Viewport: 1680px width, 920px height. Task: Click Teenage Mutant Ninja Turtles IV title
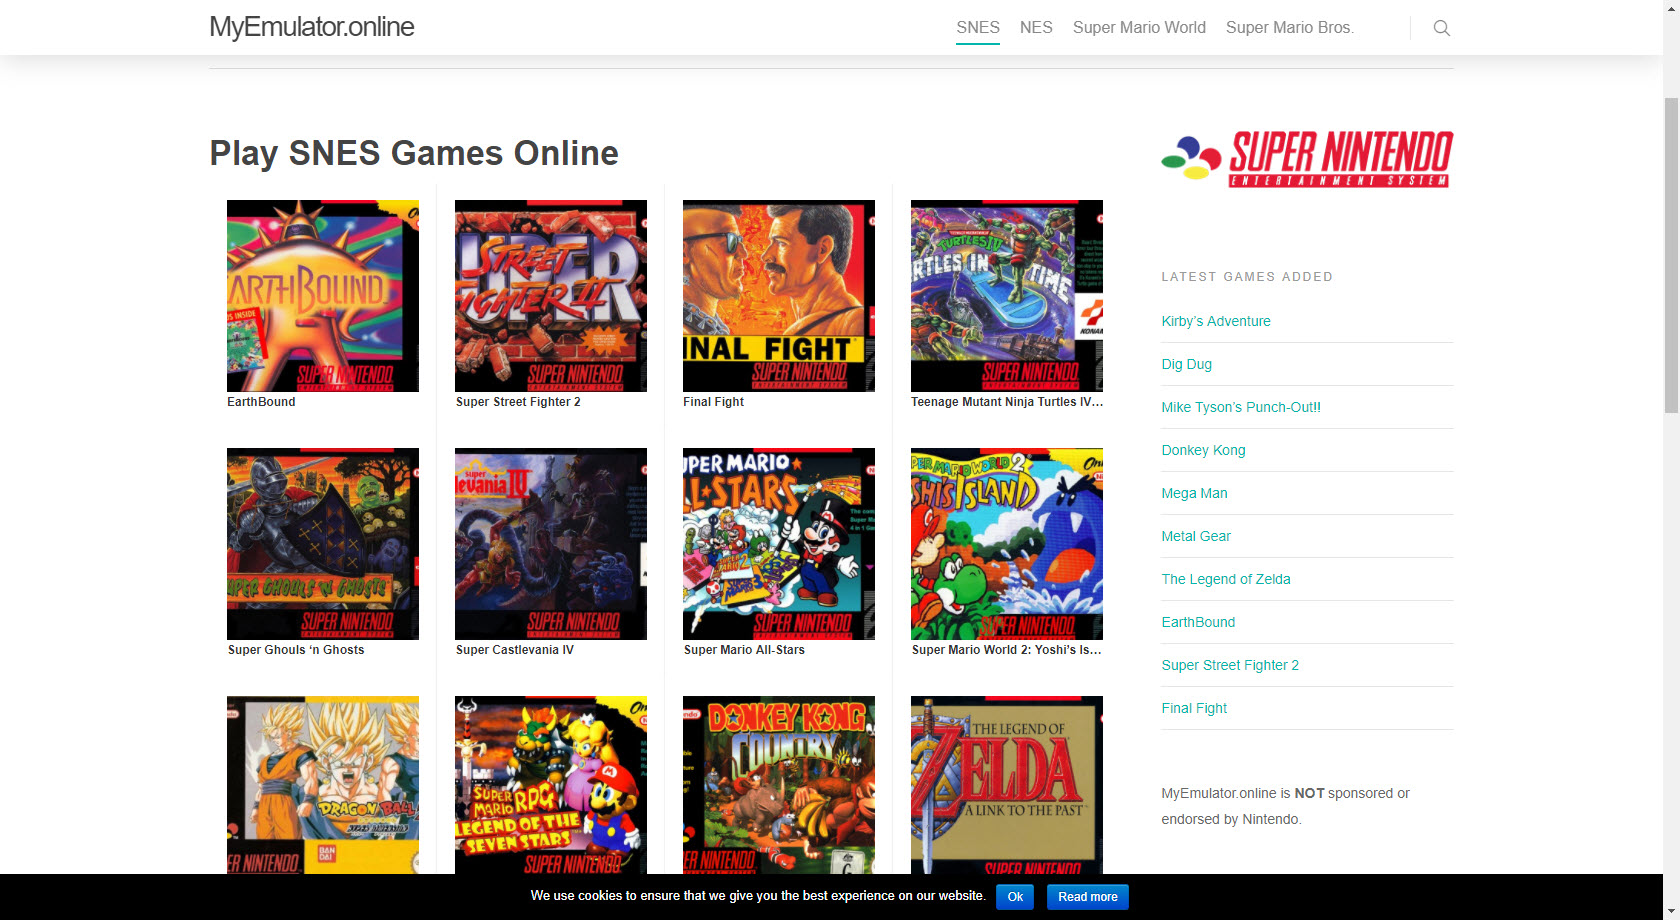1007,402
